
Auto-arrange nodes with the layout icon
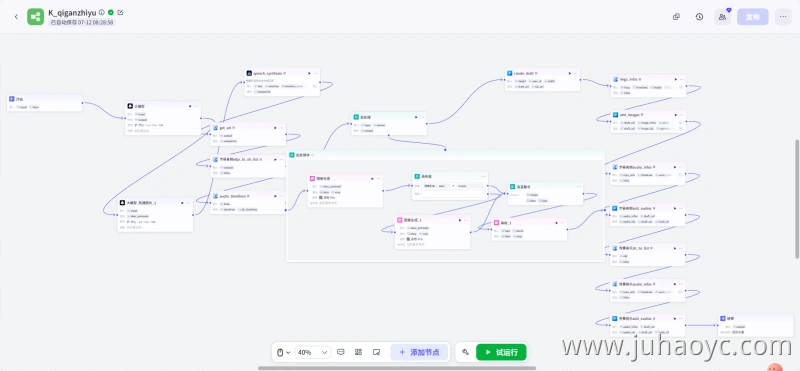coord(359,352)
